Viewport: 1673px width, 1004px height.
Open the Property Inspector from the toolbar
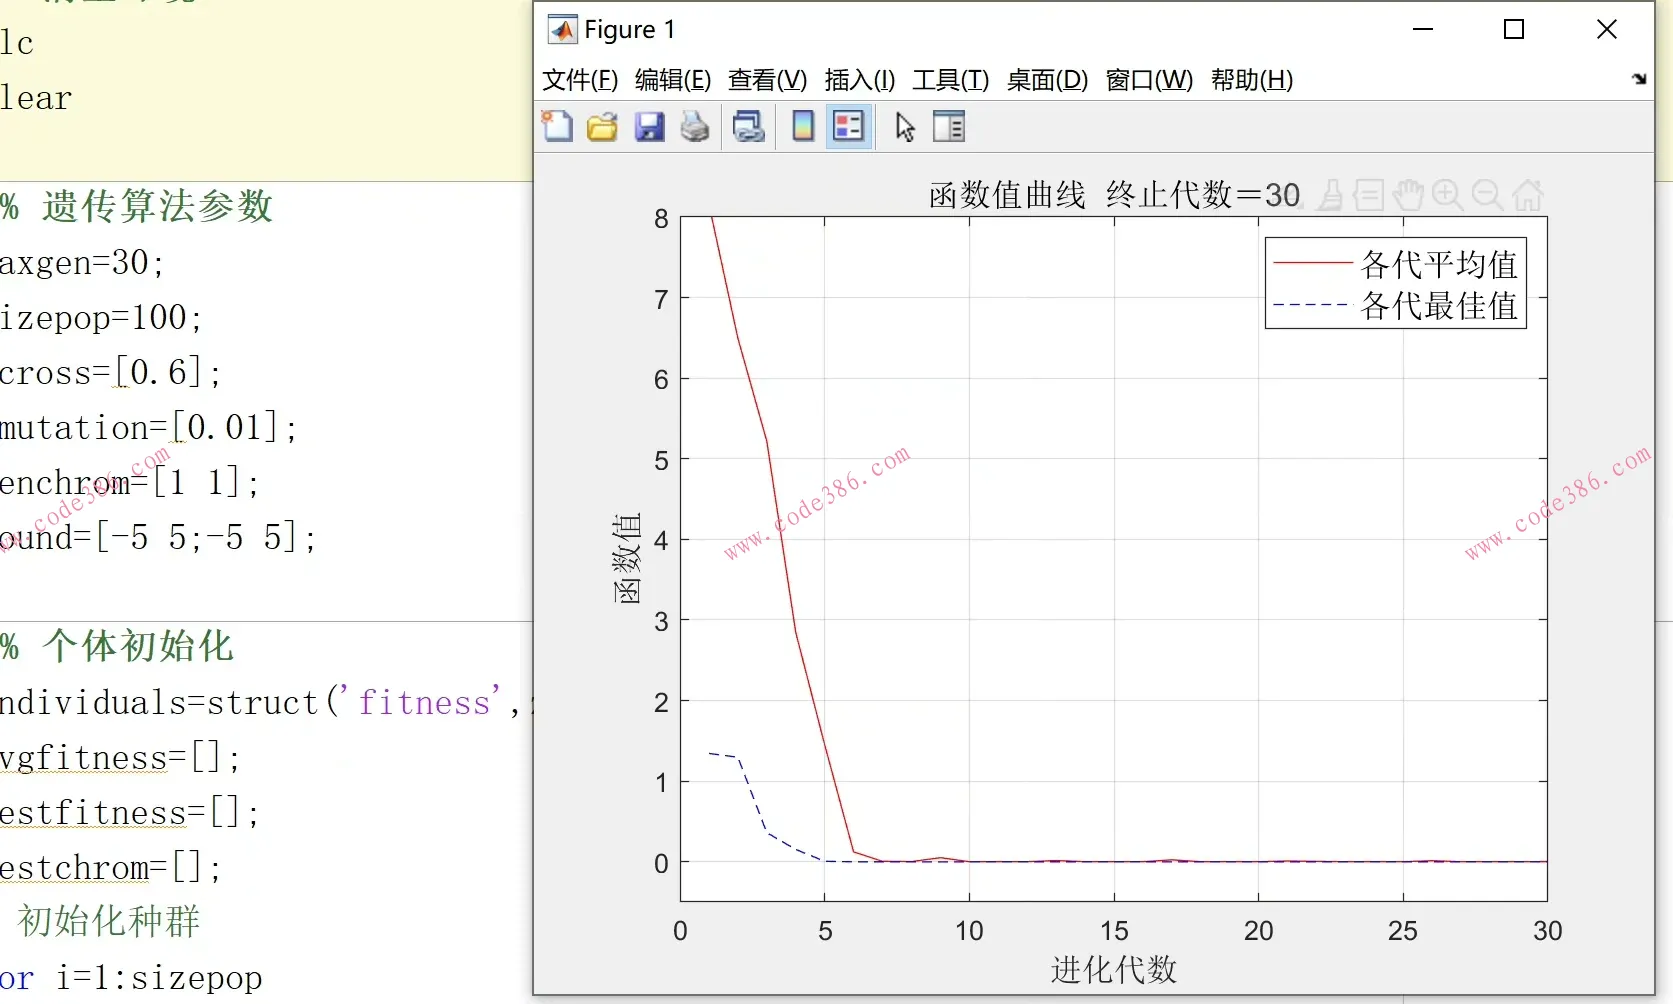pyautogui.click(x=948, y=127)
